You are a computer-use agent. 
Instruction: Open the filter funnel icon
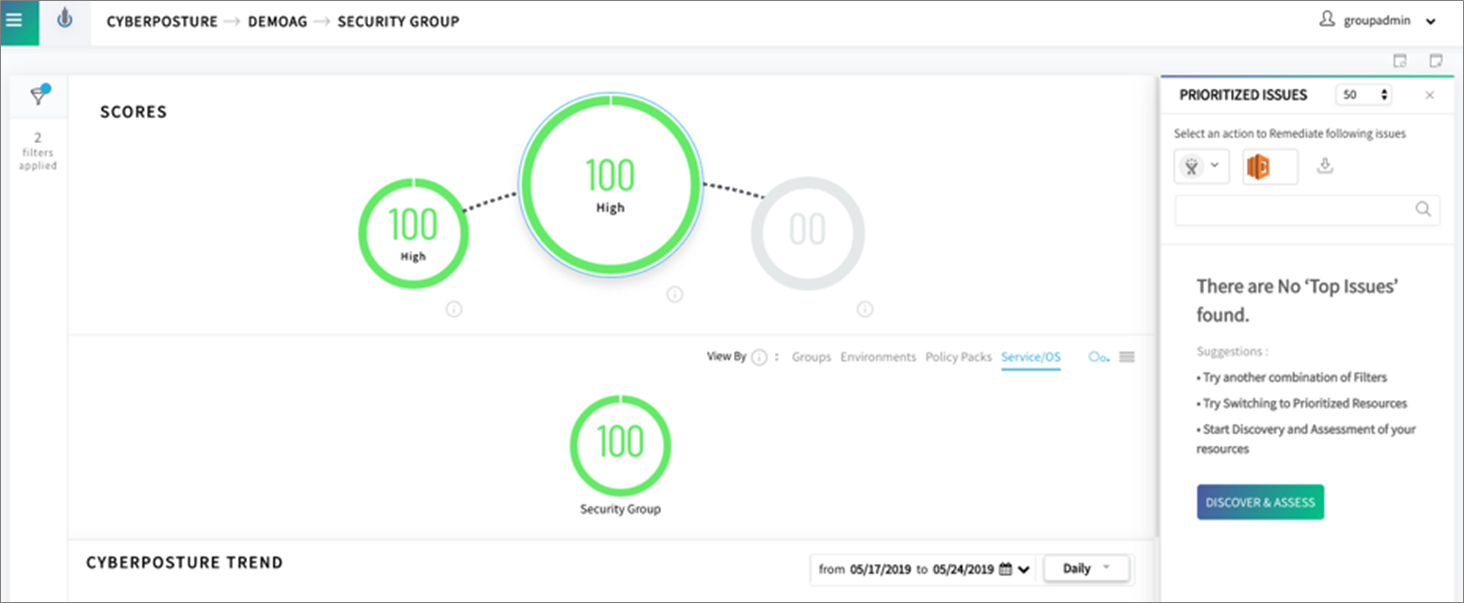click(x=39, y=95)
